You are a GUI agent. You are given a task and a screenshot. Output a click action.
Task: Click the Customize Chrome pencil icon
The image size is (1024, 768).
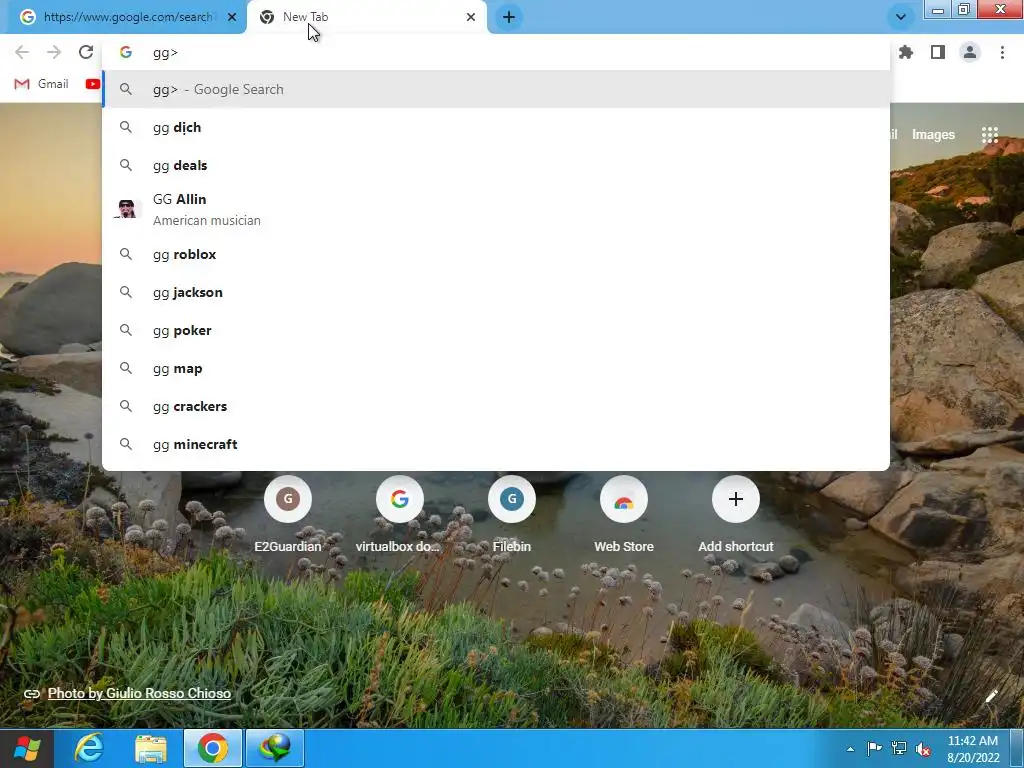(x=991, y=696)
